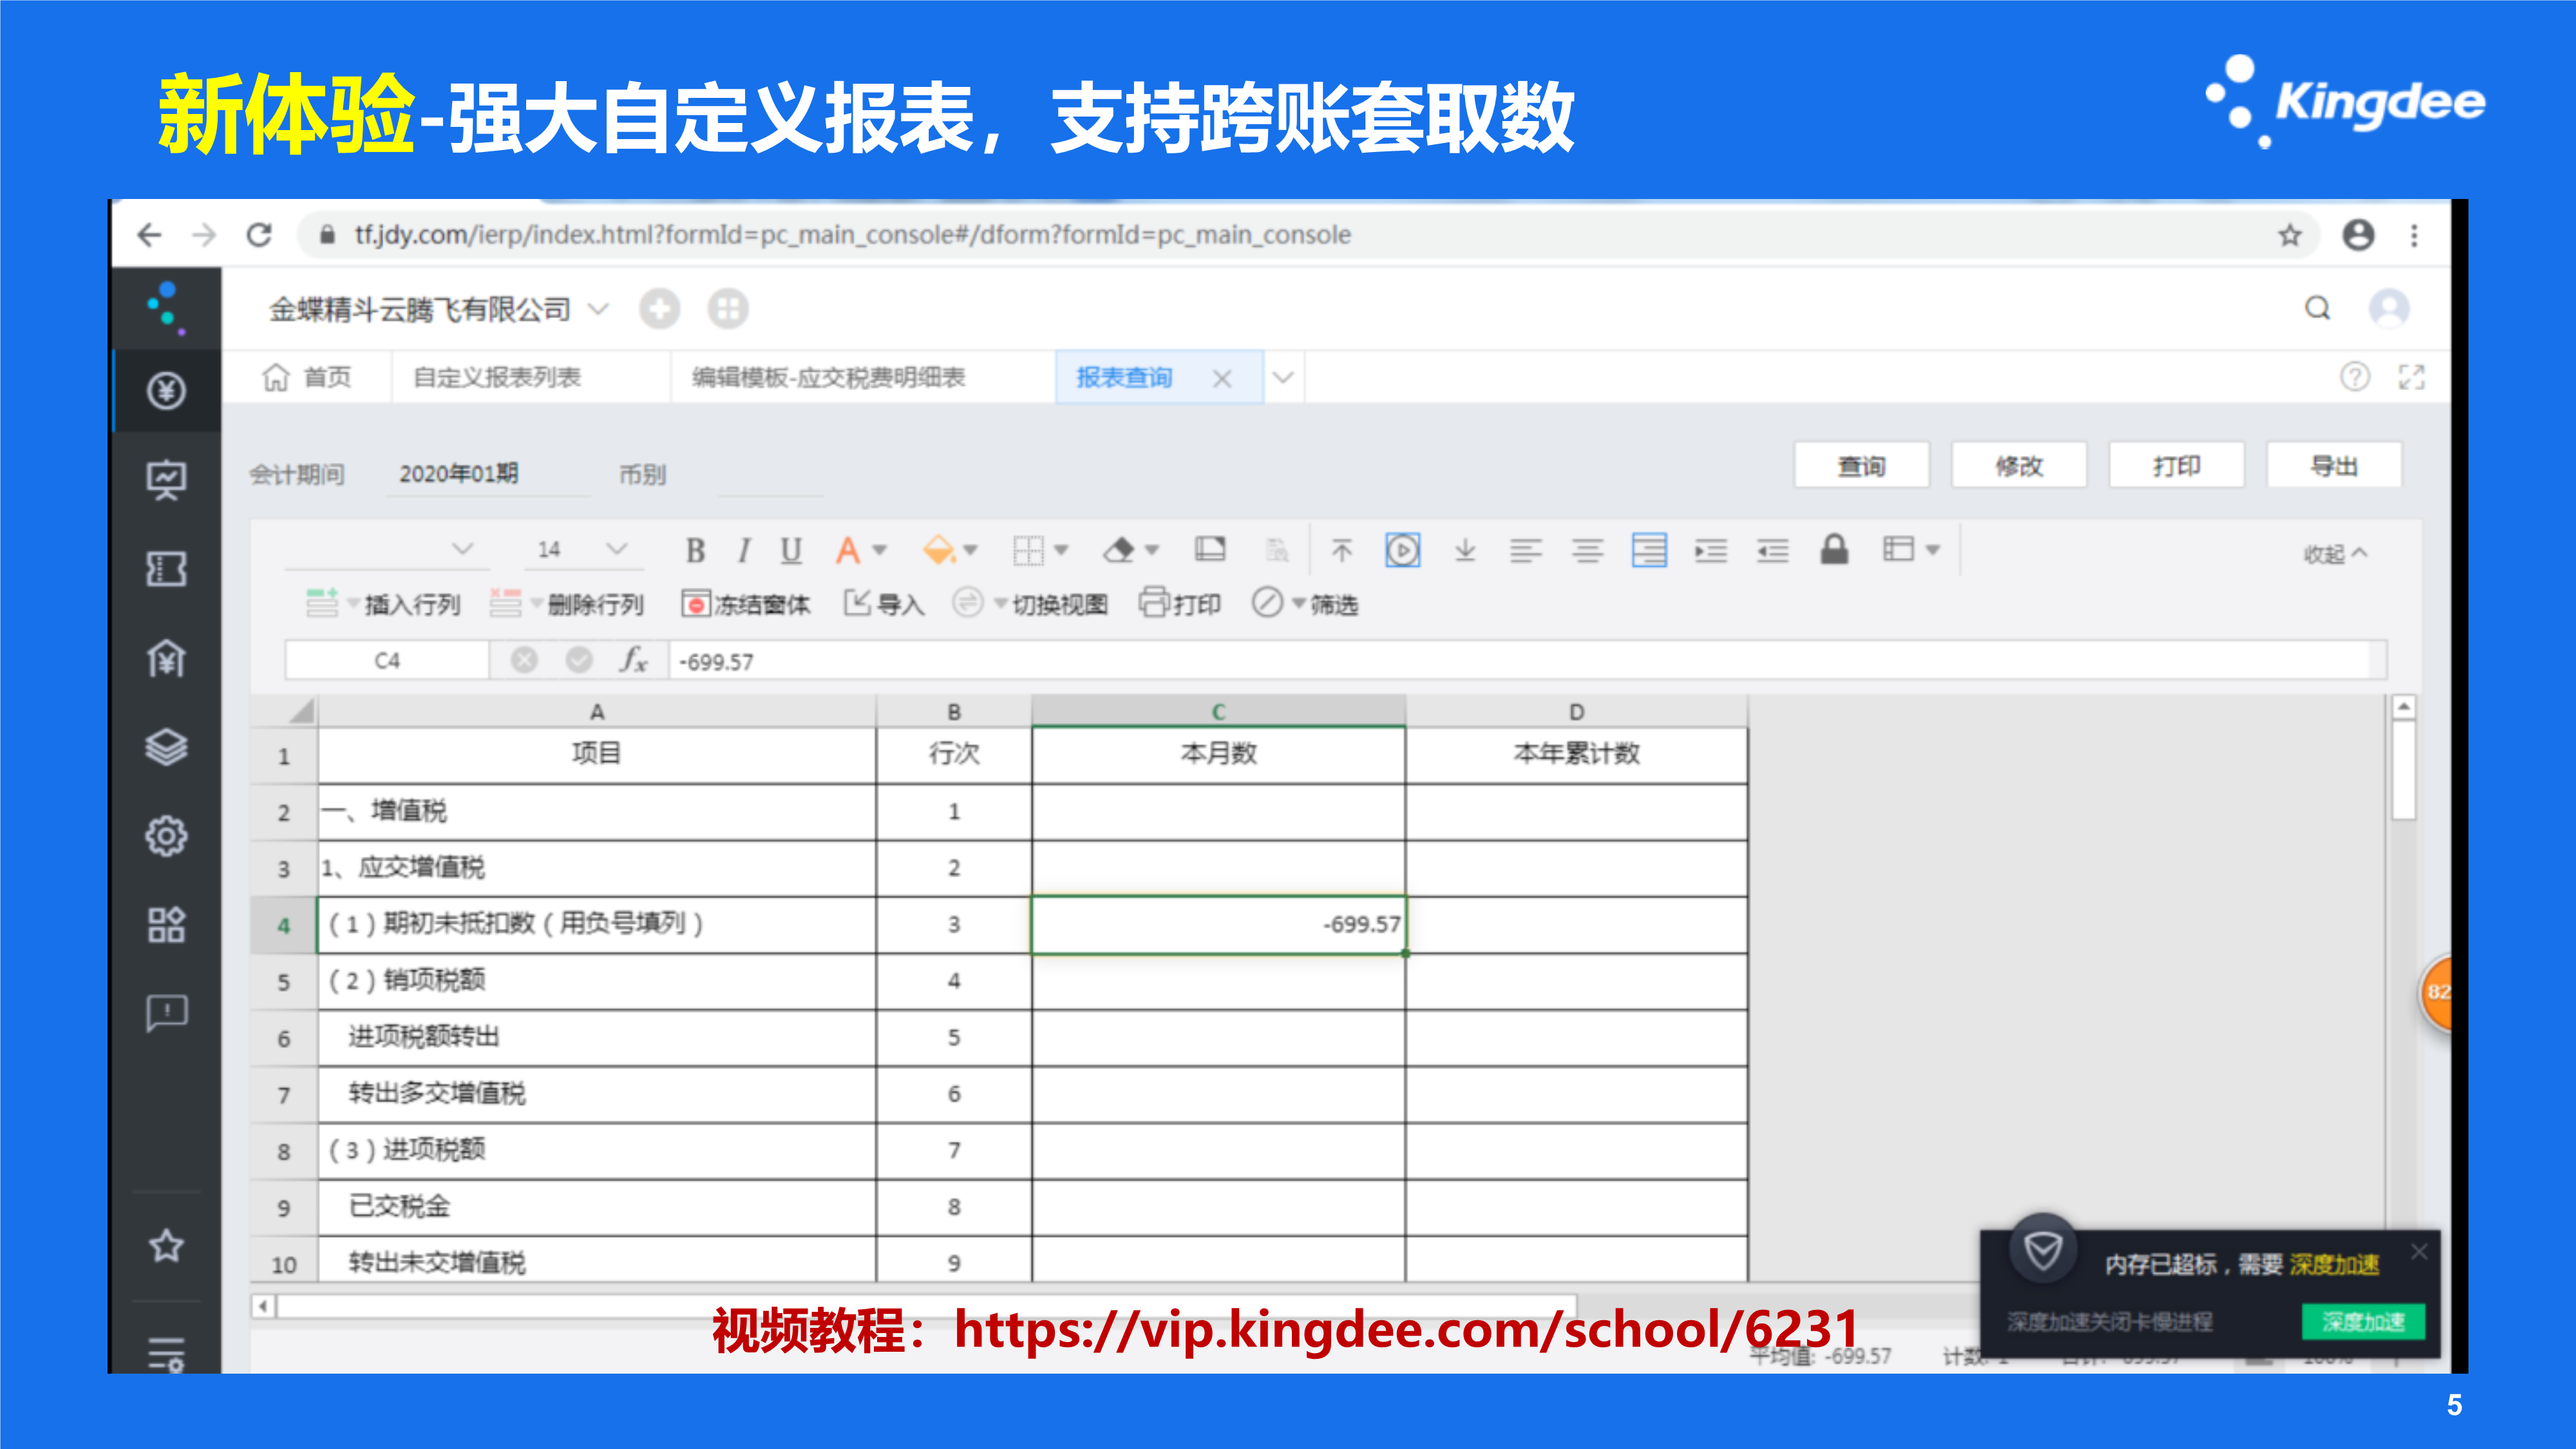This screenshot has width=2576, height=1449.
Task: Click 插入行列 insert rows columns
Action: (383, 604)
